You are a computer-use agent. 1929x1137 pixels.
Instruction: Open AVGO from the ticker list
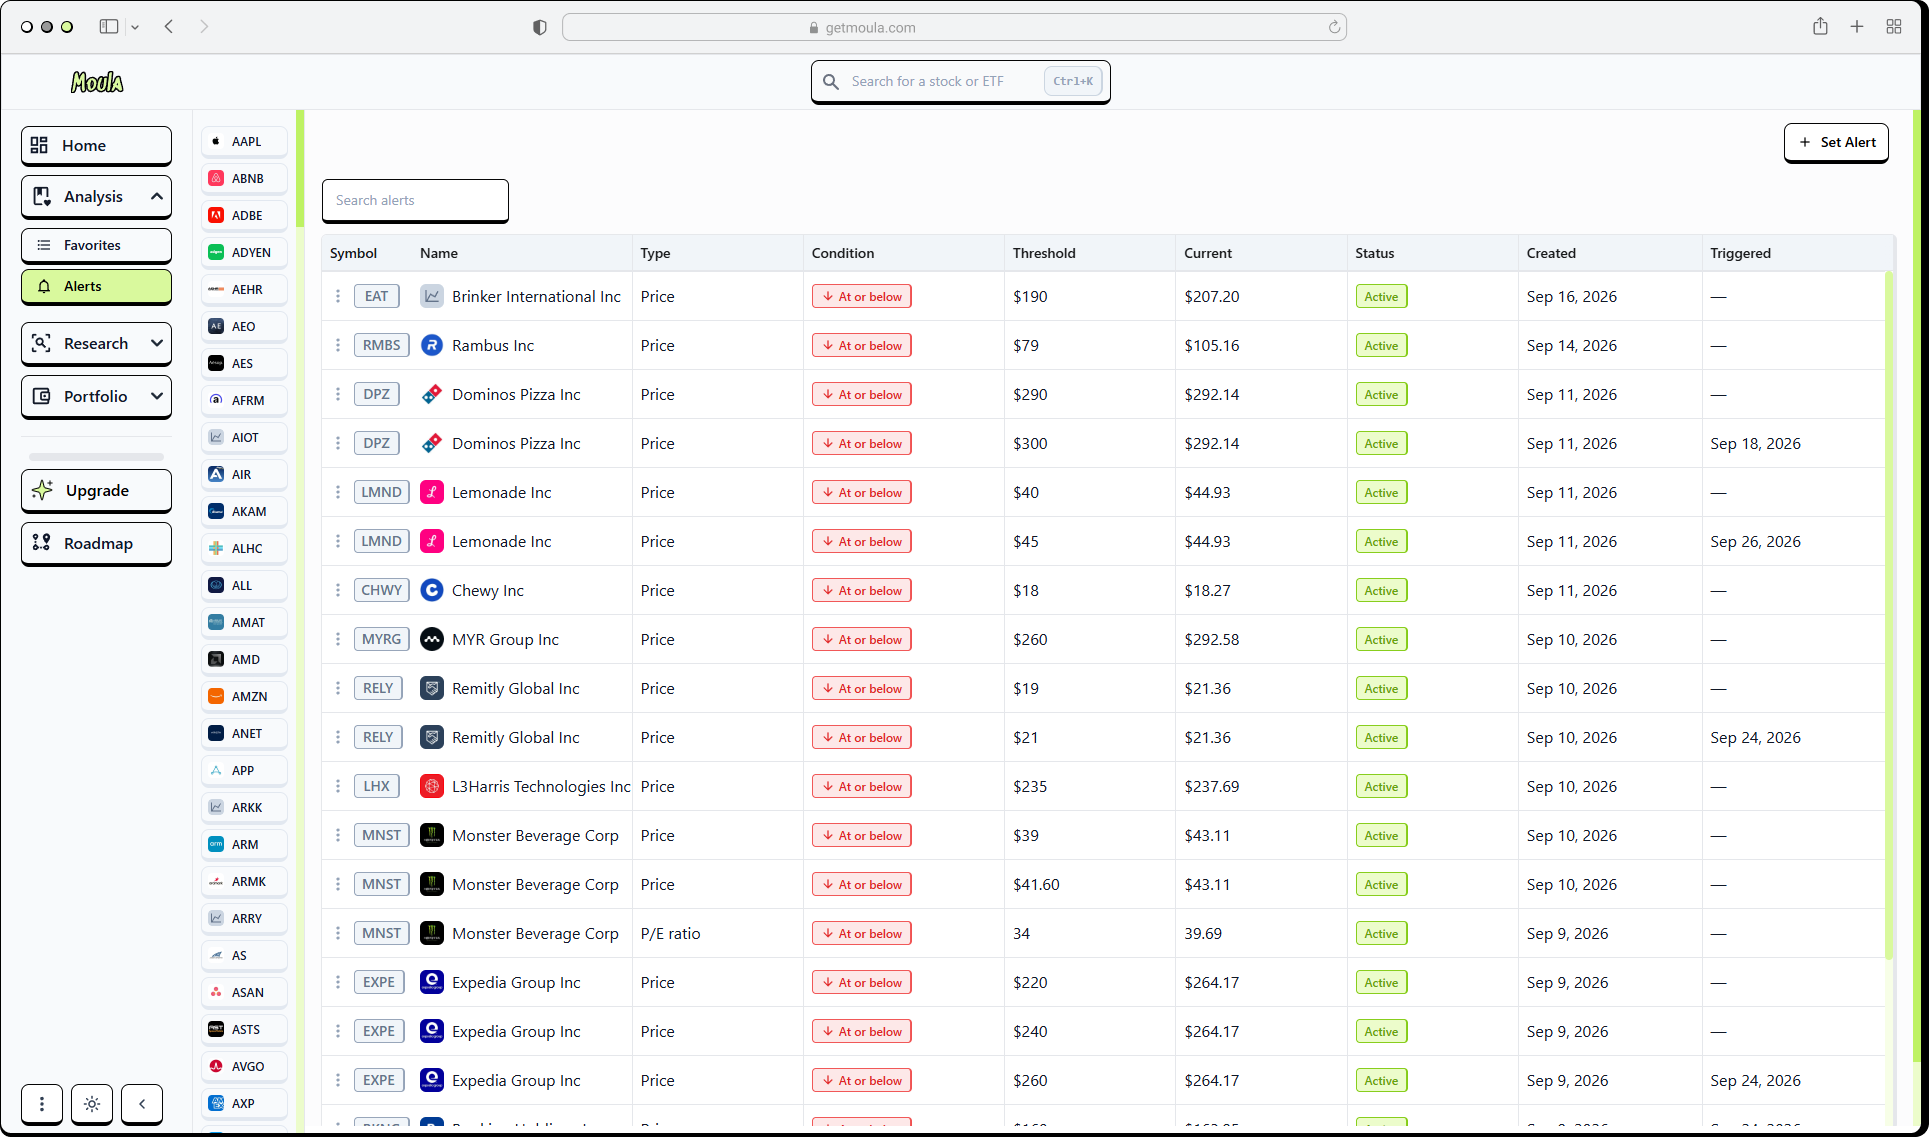(244, 1066)
